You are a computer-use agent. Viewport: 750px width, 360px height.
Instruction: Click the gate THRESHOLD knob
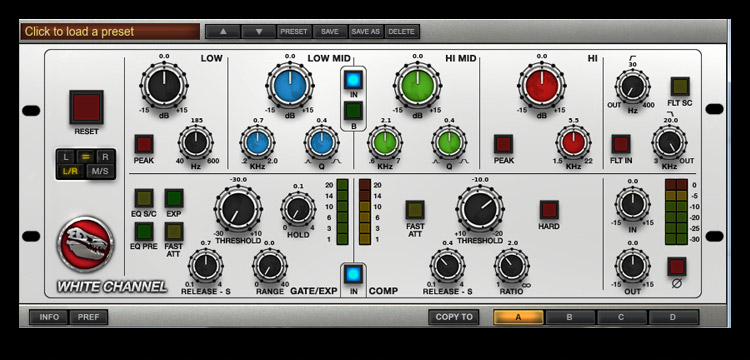(x=238, y=209)
